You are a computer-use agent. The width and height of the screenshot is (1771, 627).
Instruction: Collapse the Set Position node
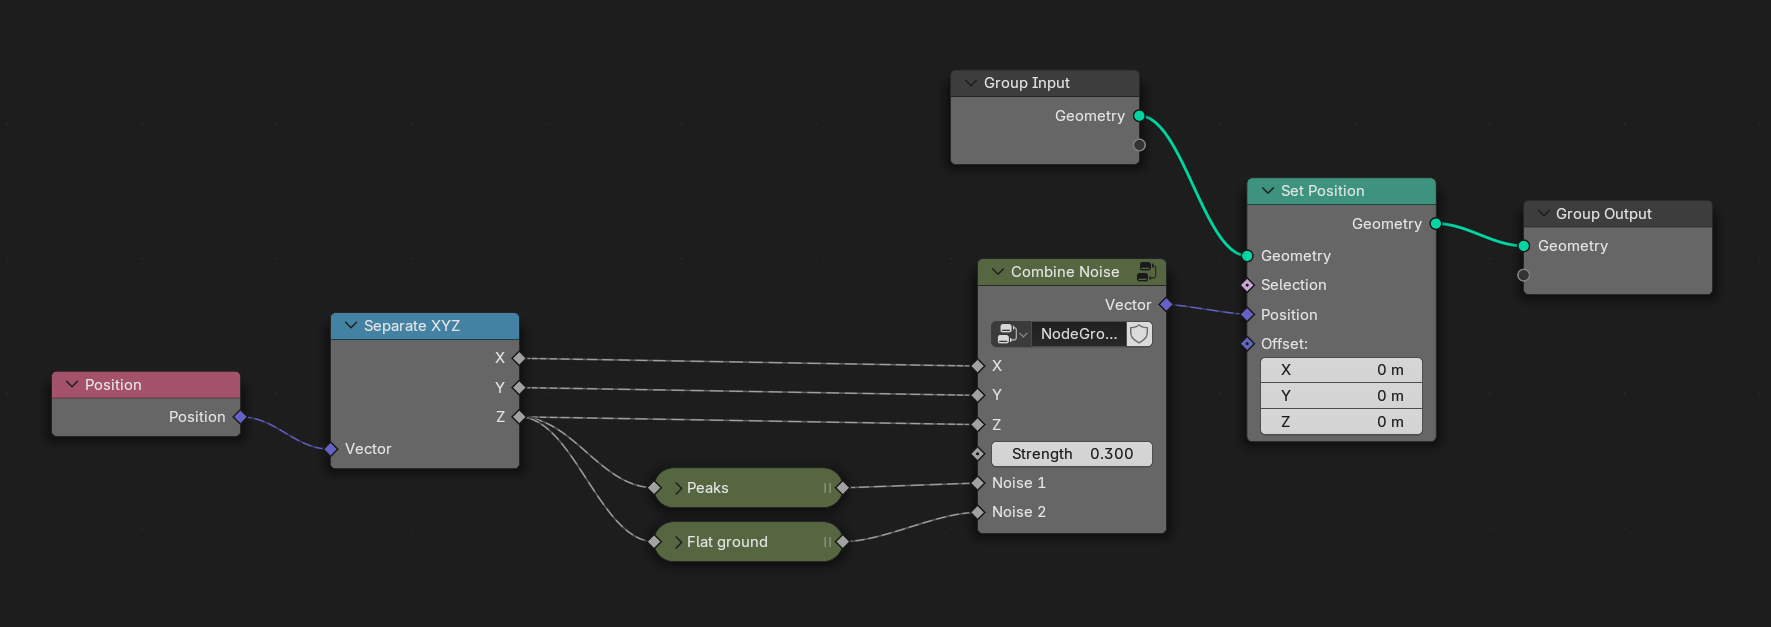1267,191
